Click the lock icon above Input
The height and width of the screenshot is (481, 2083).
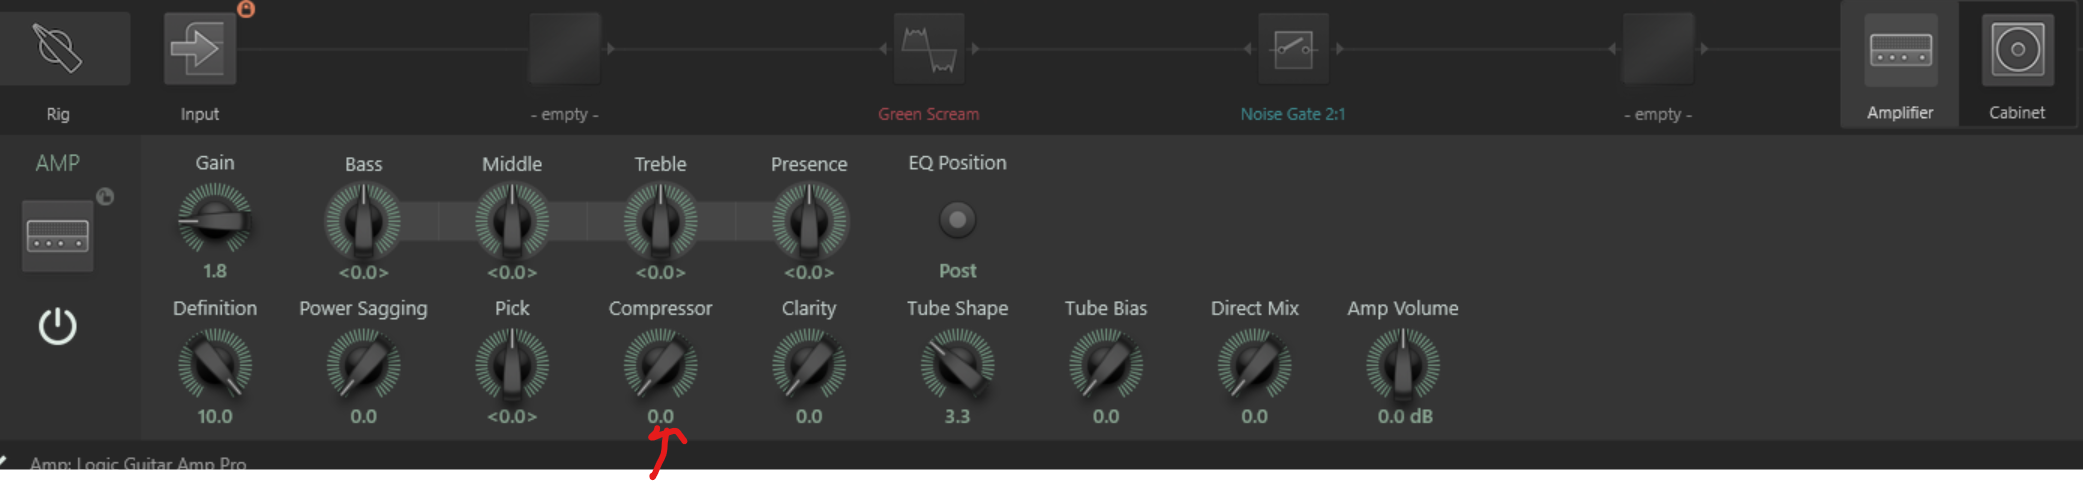246,9
